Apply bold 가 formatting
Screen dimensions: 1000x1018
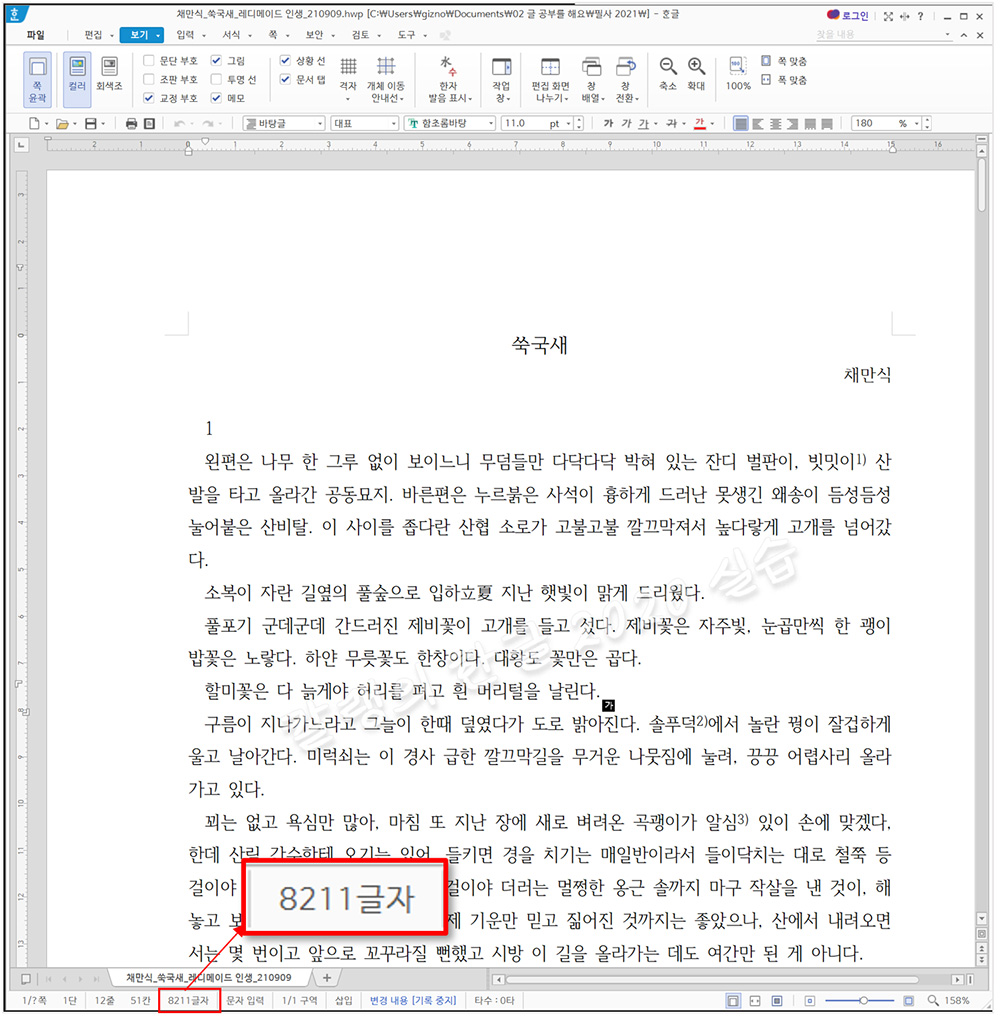[x=608, y=123]
